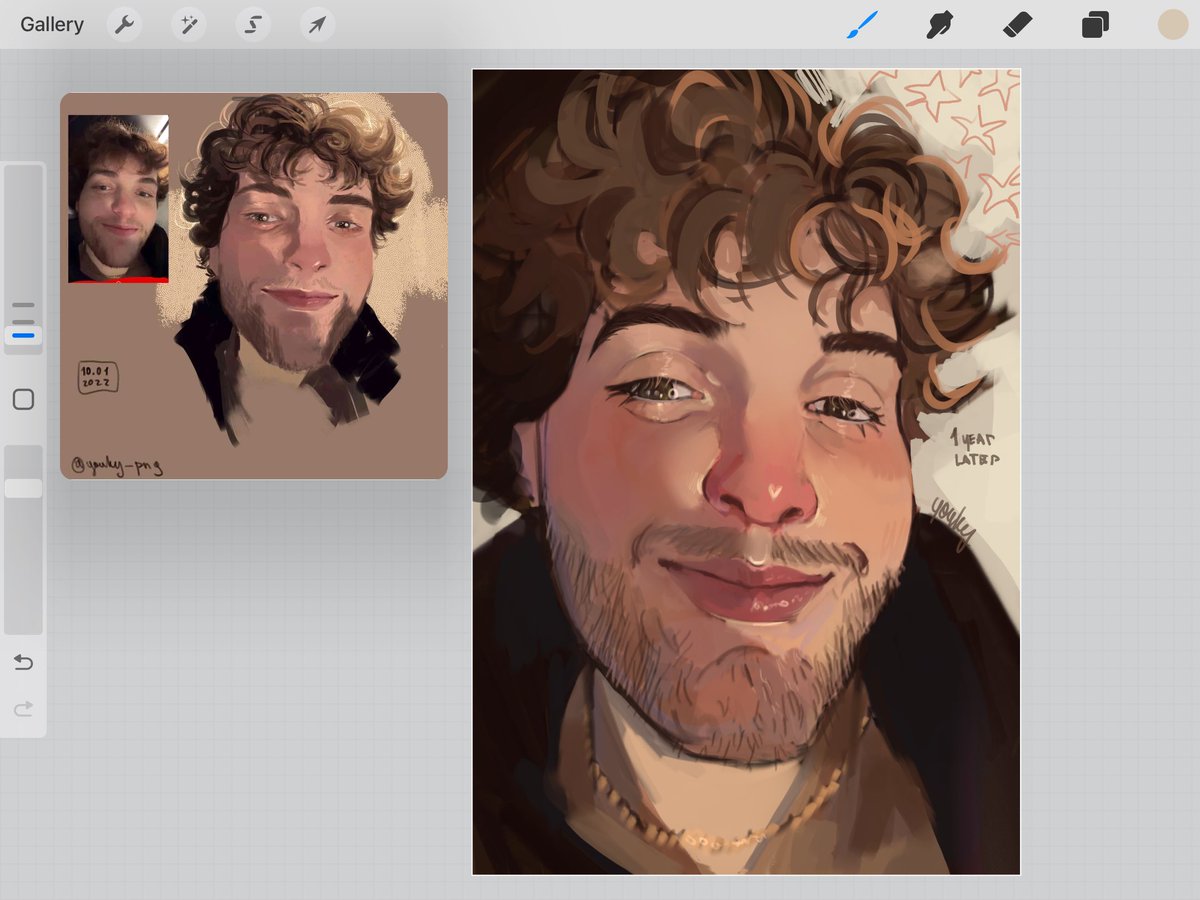Activate the Selection tool

click(x=252, y=24)
